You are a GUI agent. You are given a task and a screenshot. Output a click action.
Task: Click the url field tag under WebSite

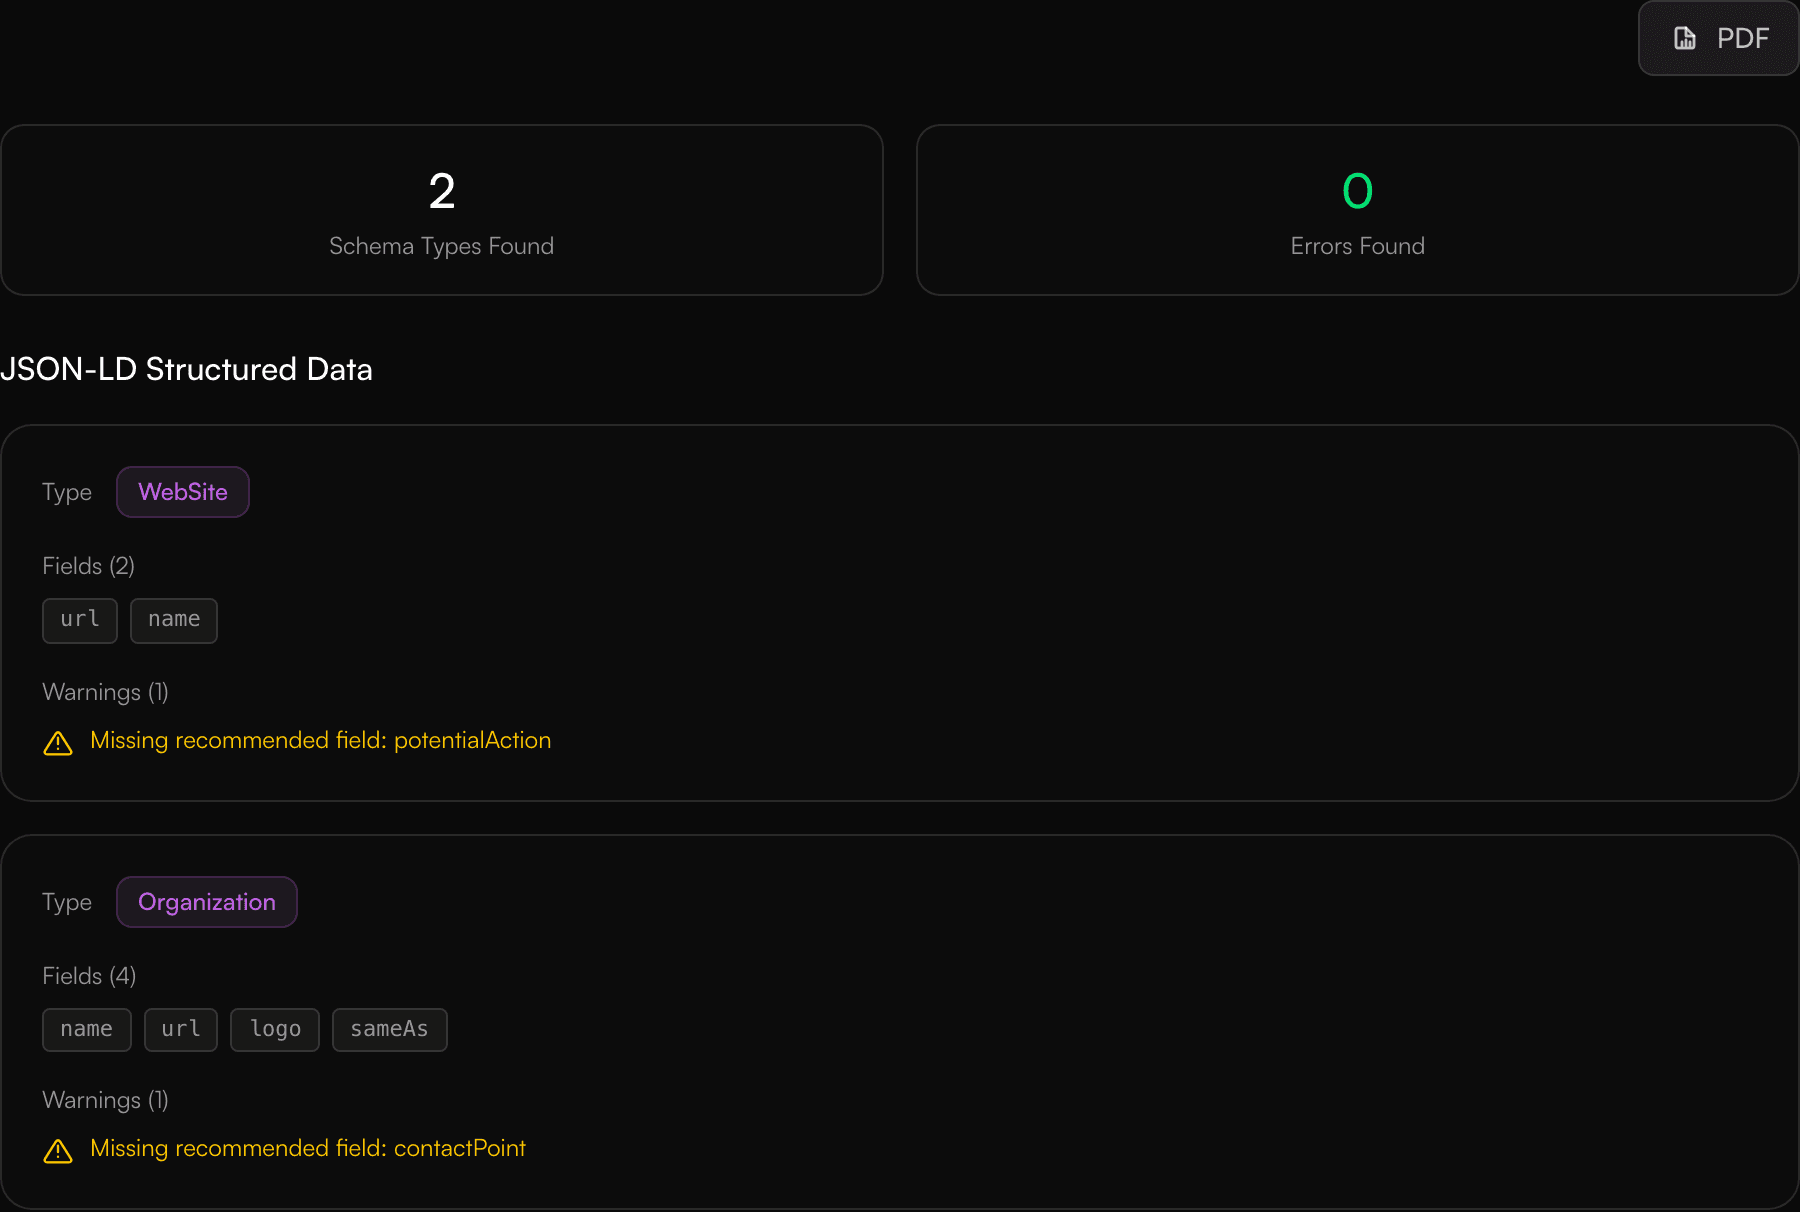(x=79, y=620)
